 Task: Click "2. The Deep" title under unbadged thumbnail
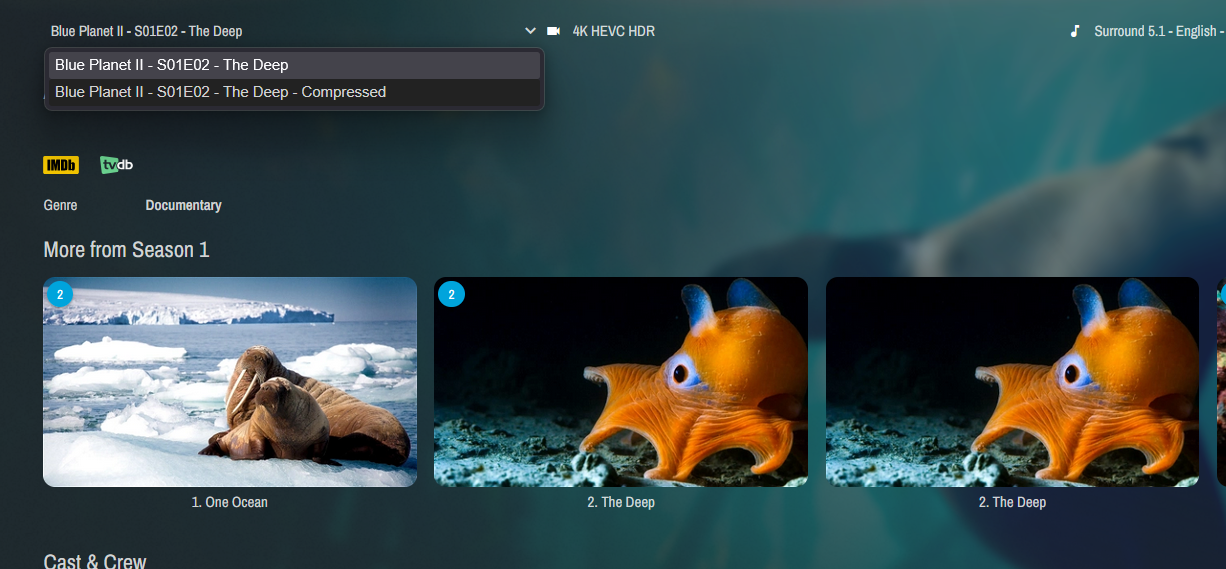1012,502
